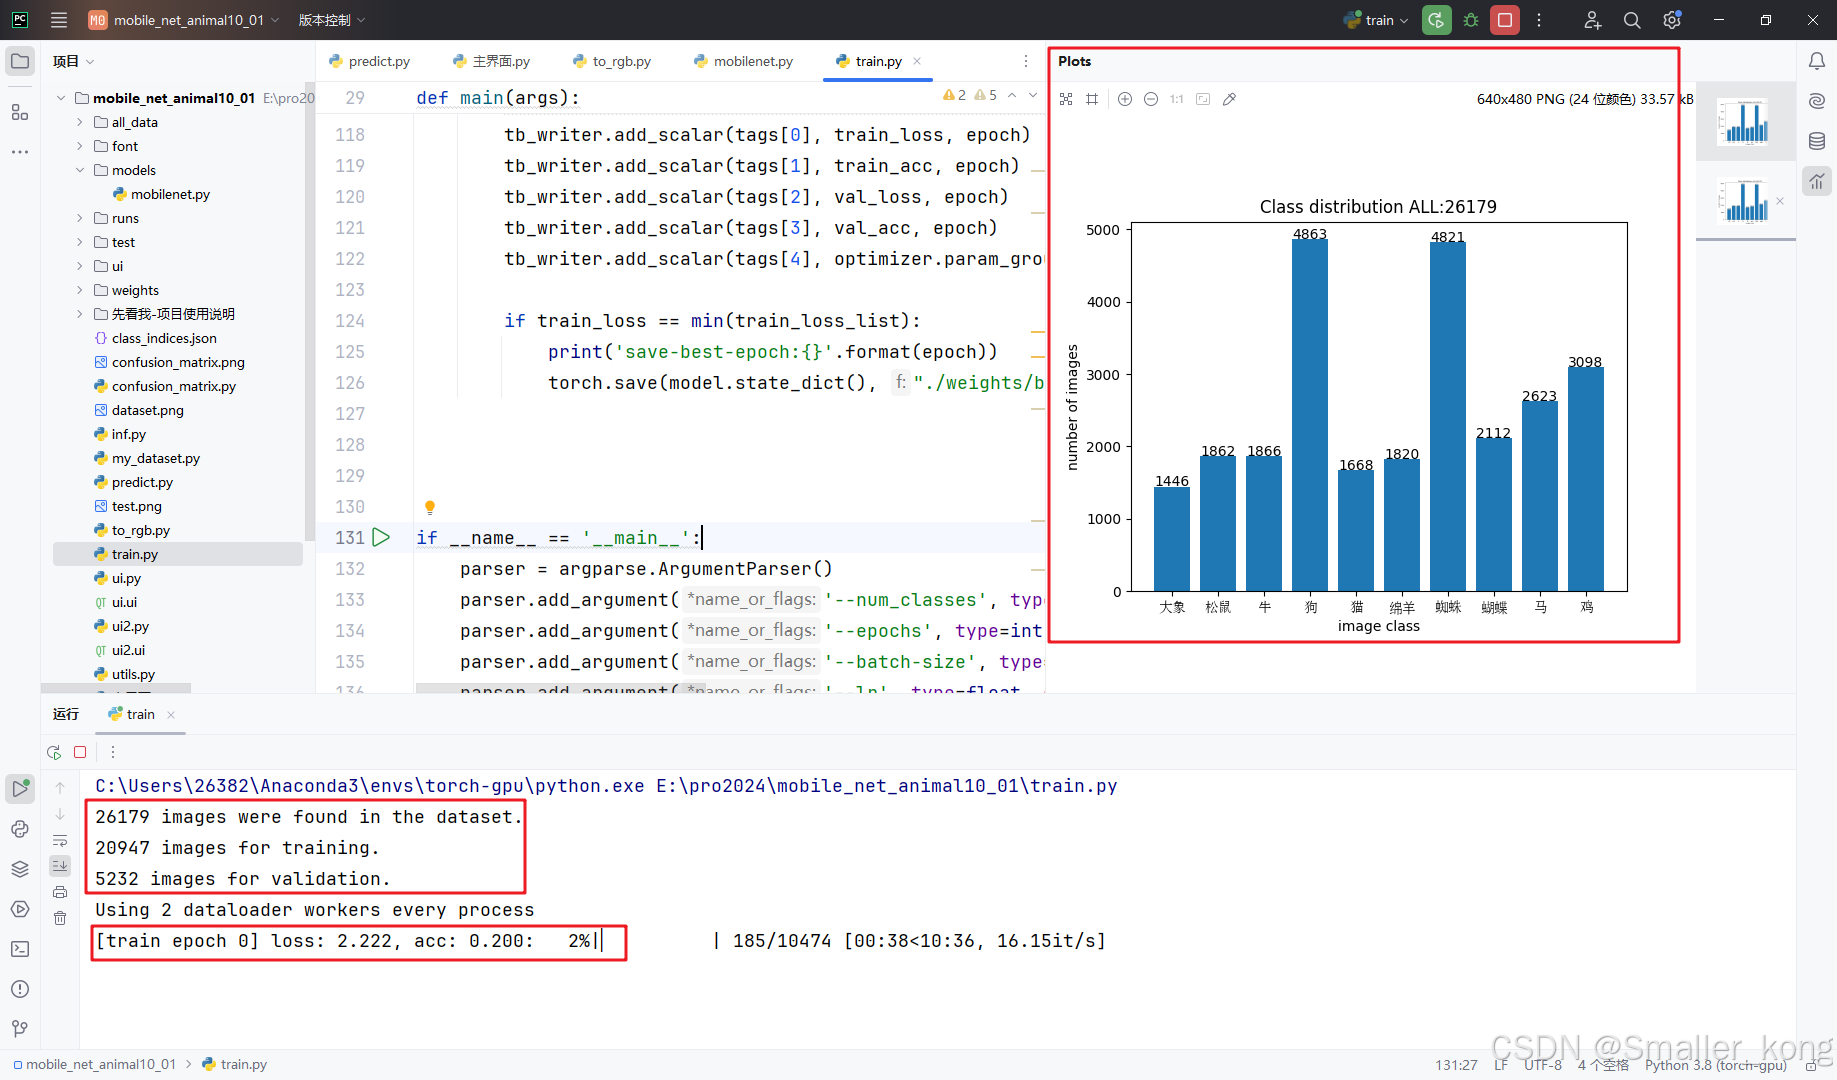1837x1080 pixels.
Task: Open the Python Packages layers icon
Action: (20, 869)
